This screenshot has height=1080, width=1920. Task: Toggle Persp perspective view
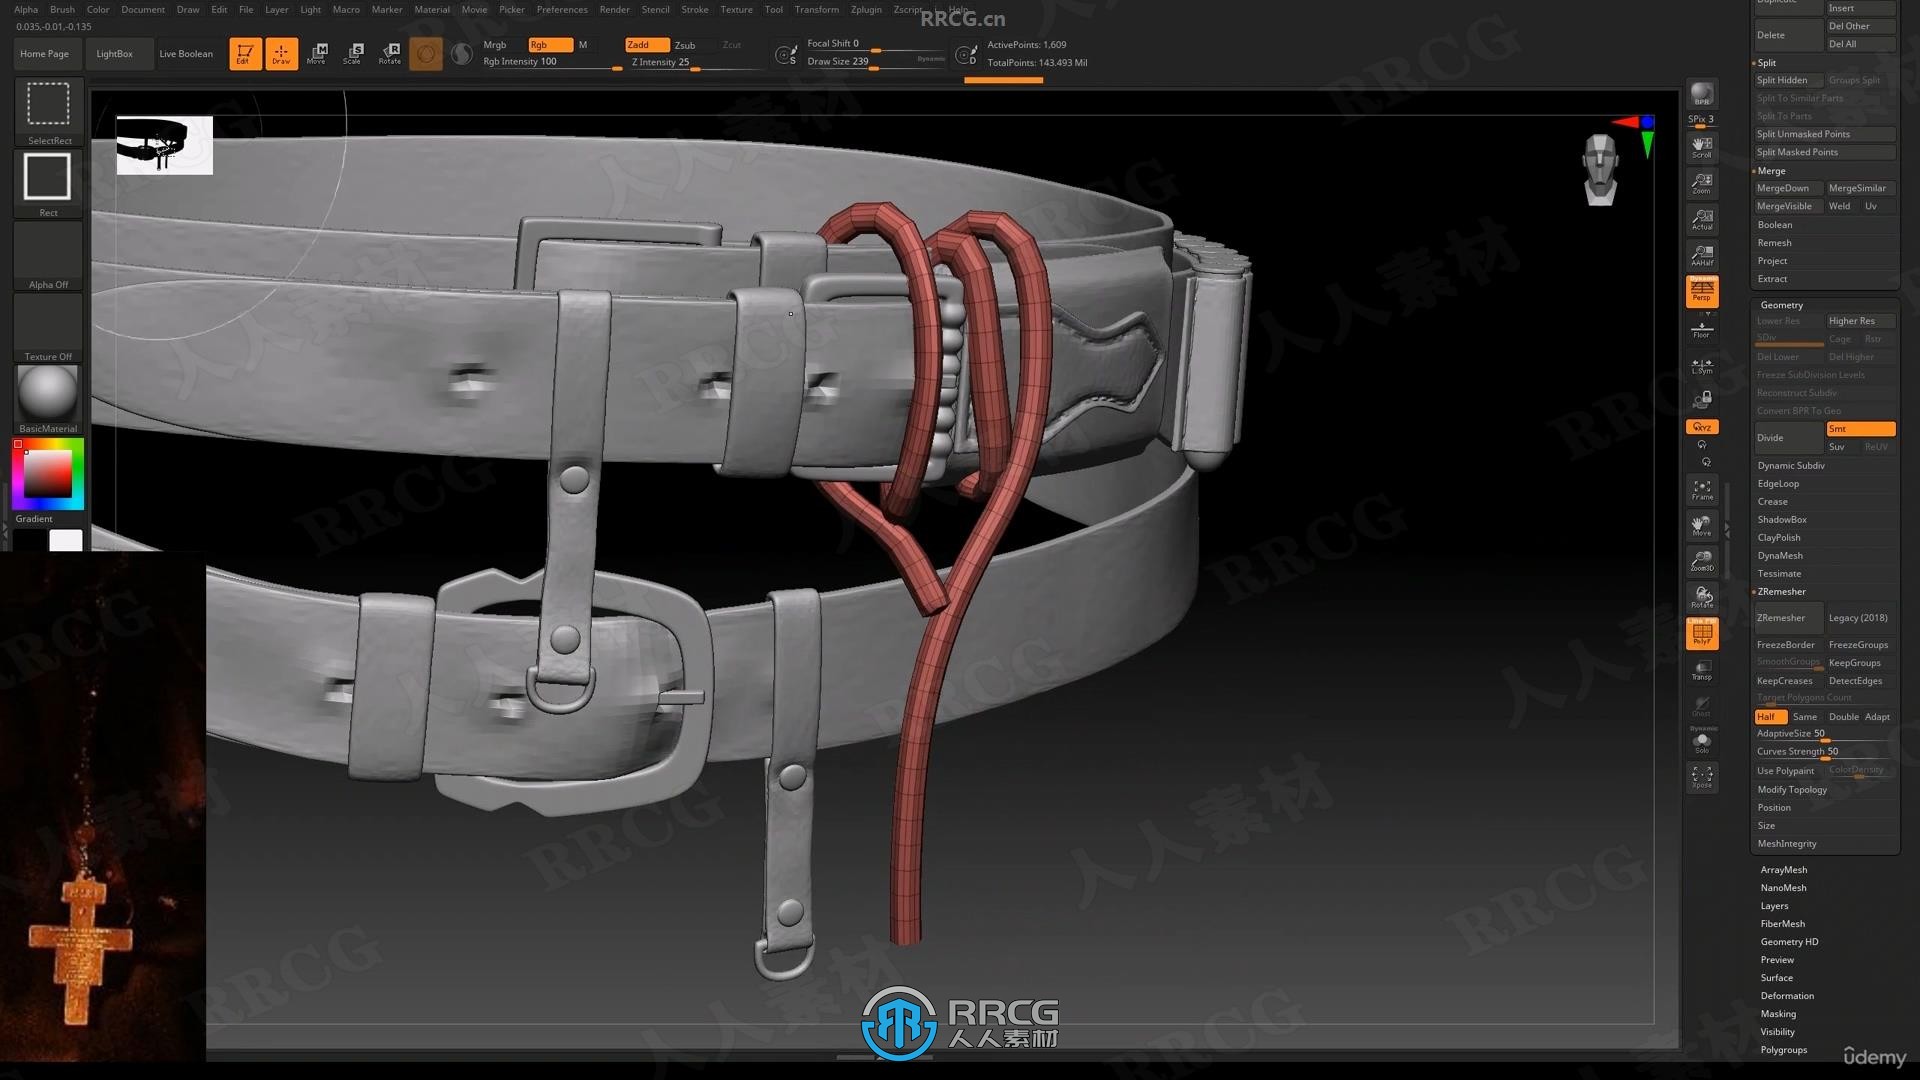click(1701, 291)
